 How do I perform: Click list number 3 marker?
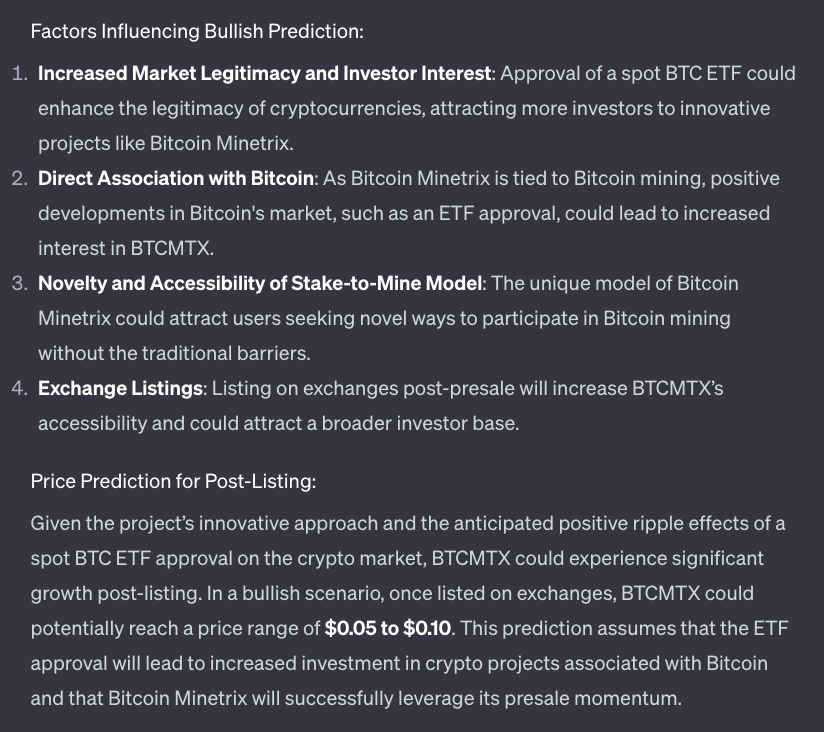pyautogui.click(x=20, y=284)
